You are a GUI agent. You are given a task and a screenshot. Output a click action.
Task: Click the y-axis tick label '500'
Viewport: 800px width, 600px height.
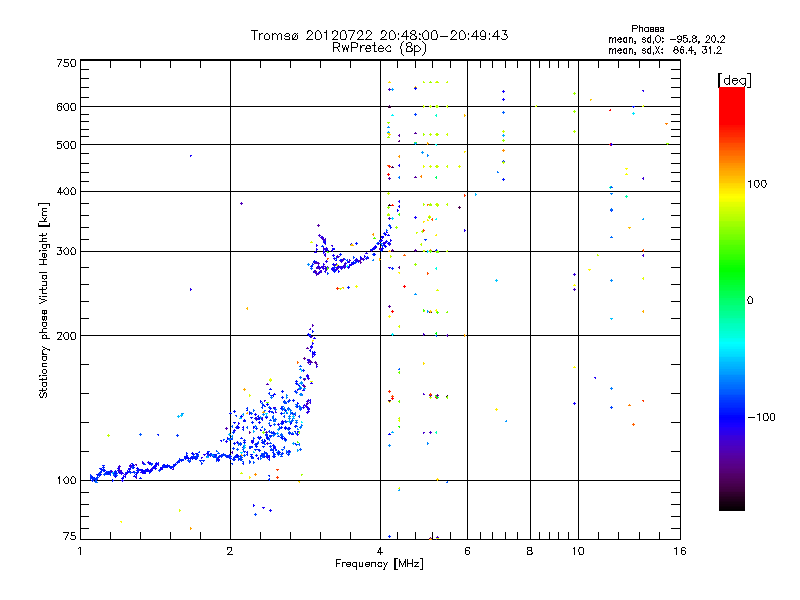[66, 144]
